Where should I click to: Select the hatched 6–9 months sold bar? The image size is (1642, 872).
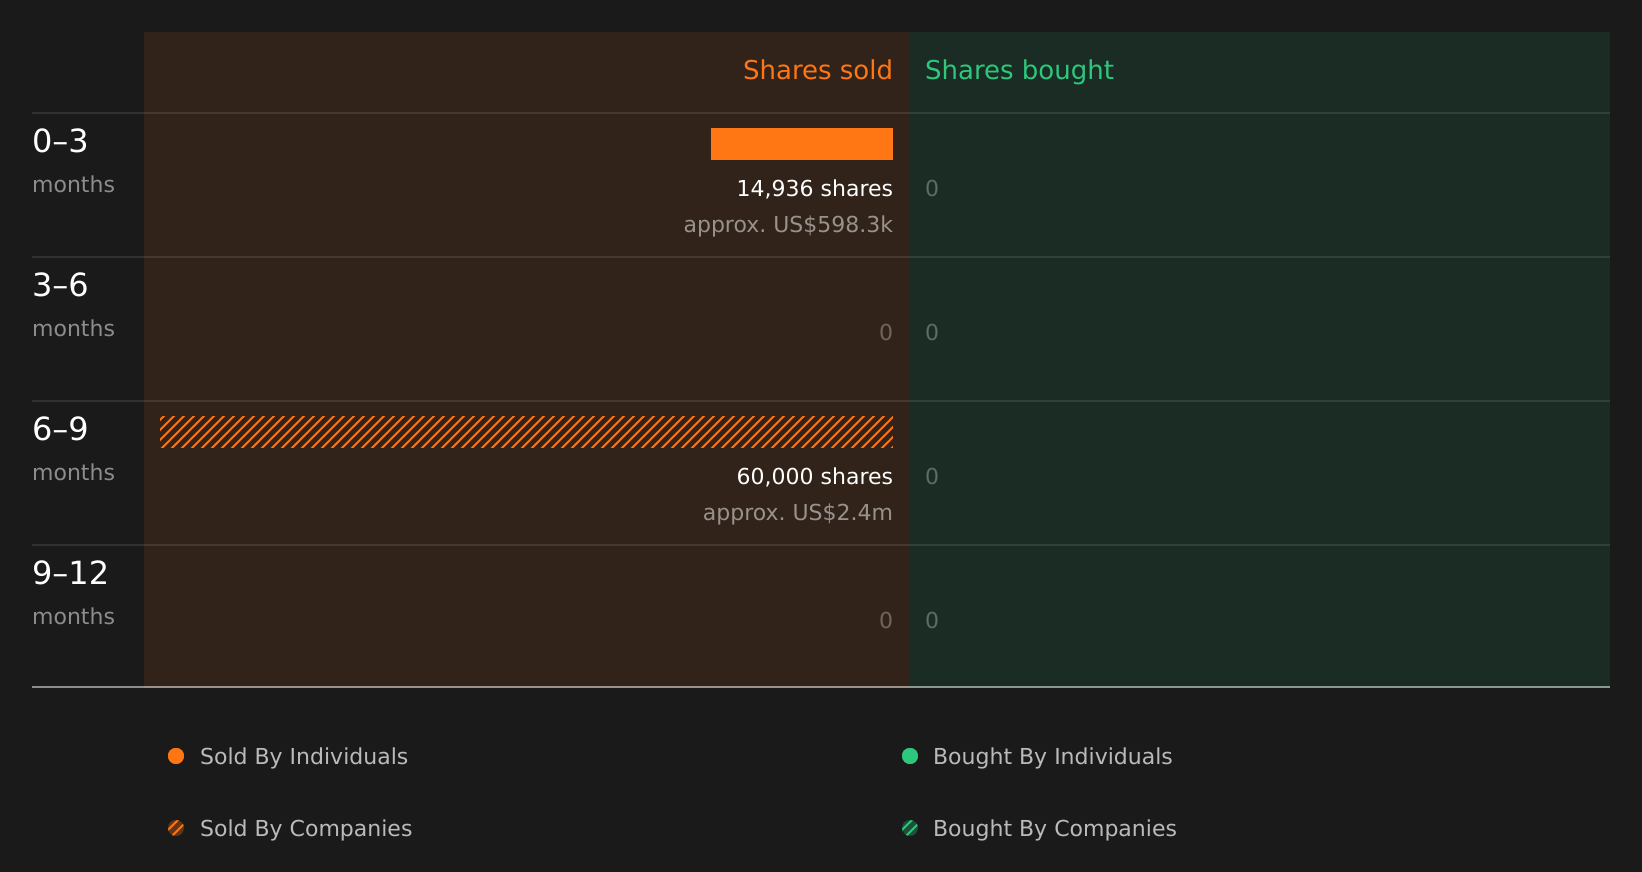click(x=526, y=432)
